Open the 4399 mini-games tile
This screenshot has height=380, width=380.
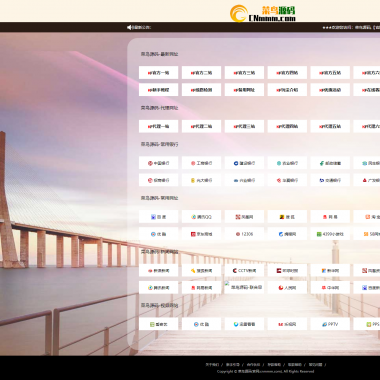330,234
